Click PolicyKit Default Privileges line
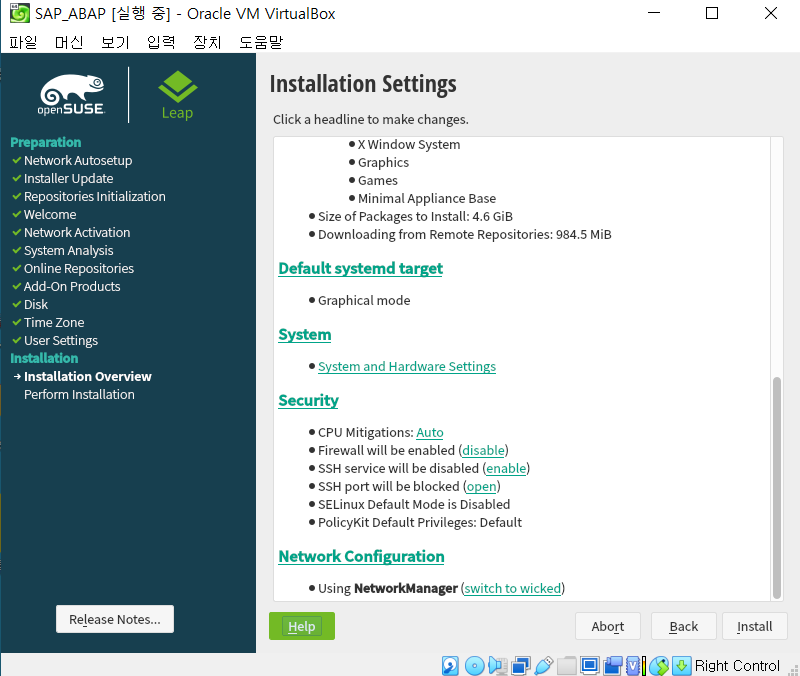The width and height of the screenshot is (800, 676). (x=420, y=522)
